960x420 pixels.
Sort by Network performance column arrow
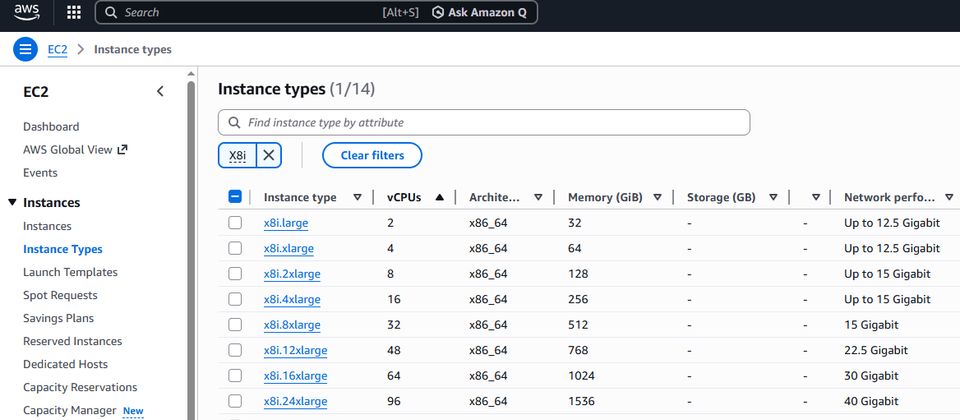pos(949,197)
